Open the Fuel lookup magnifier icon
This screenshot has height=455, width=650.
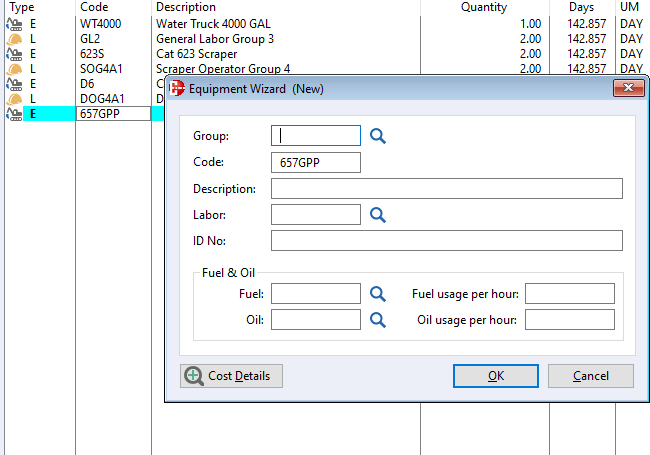pos(378,294)
